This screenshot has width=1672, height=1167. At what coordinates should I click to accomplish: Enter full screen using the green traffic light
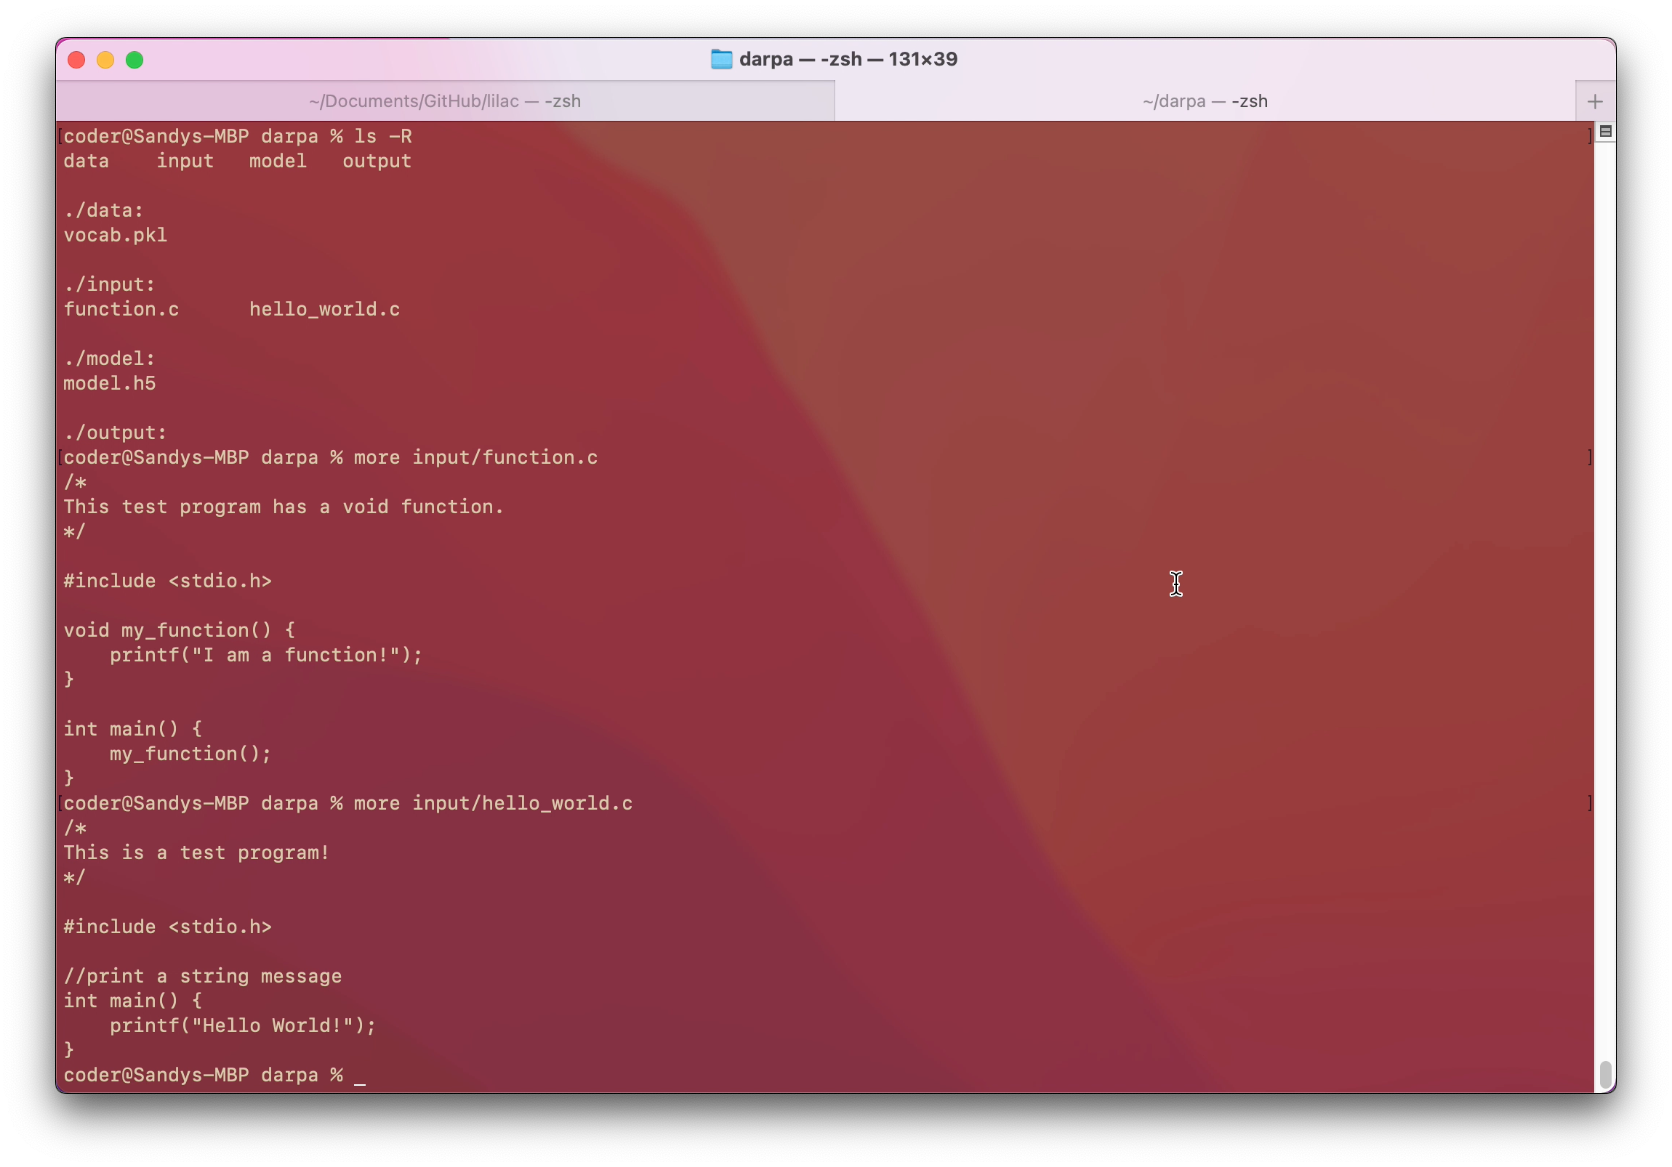(x=135, y=60)
